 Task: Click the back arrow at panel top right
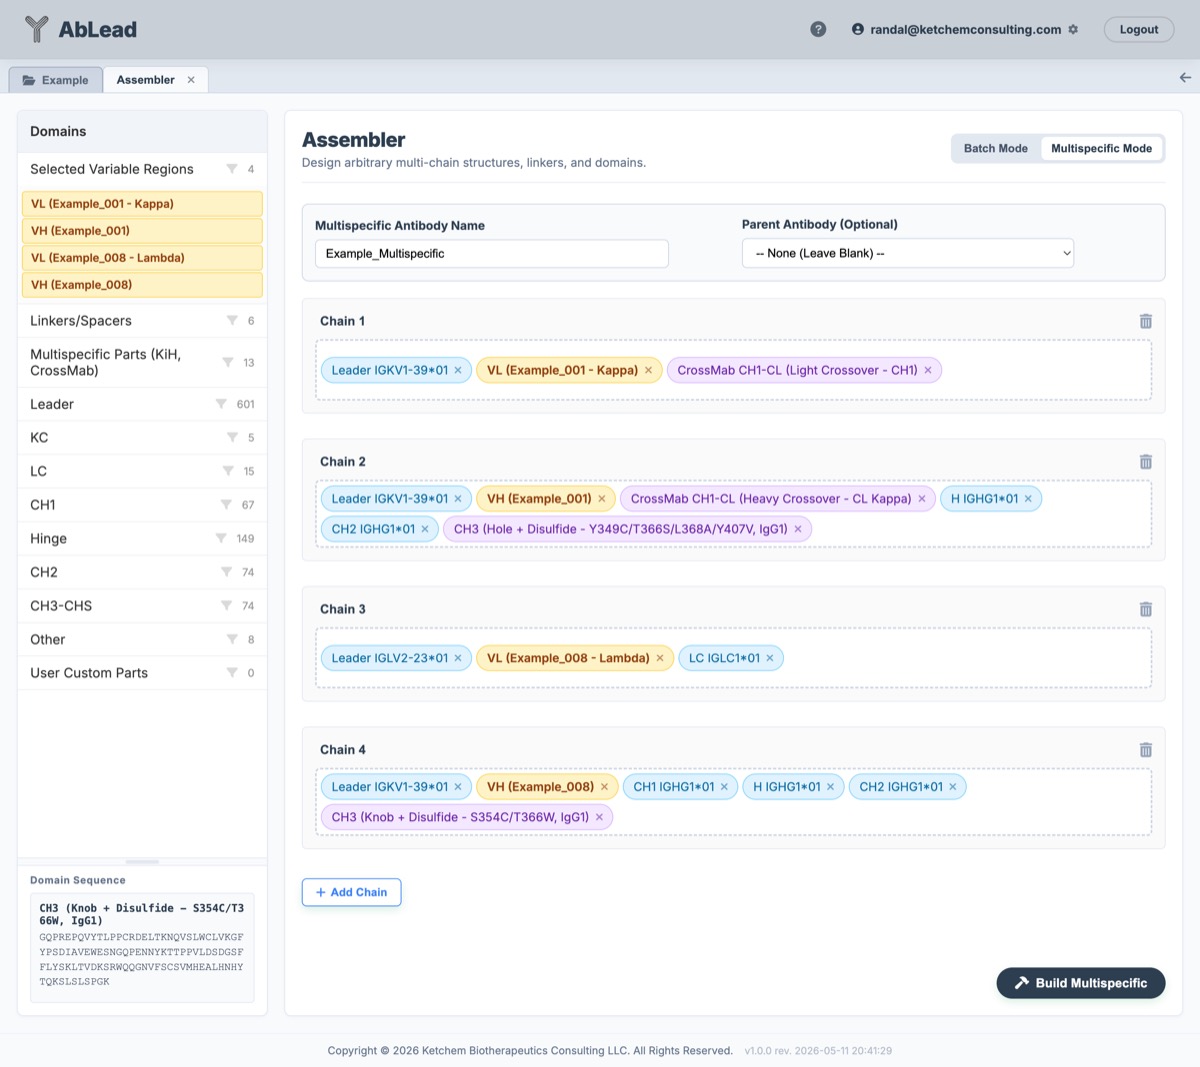(1185, 77)
